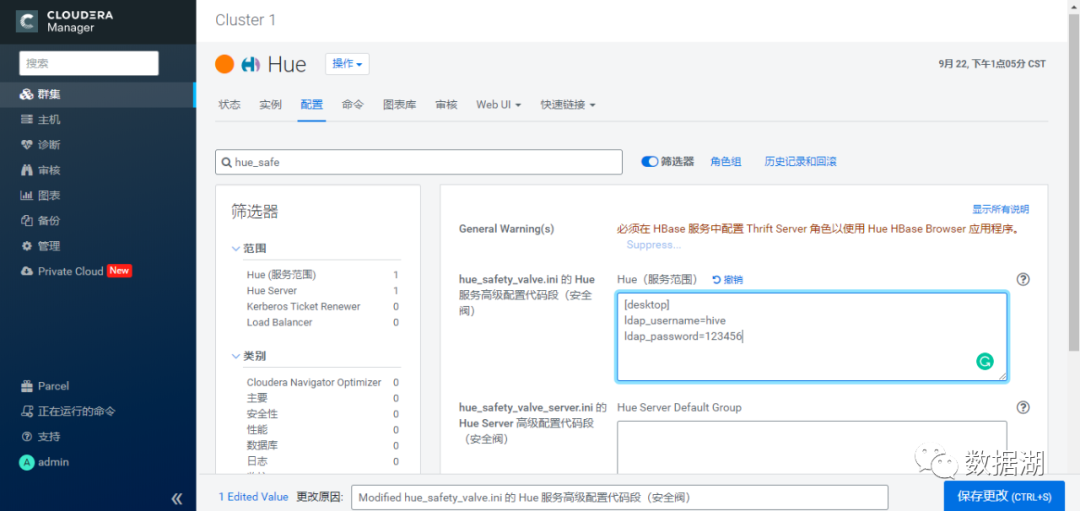Undo the change via 撤销 link
This screenshot has width=1080, height=511.
coord(727,280)
